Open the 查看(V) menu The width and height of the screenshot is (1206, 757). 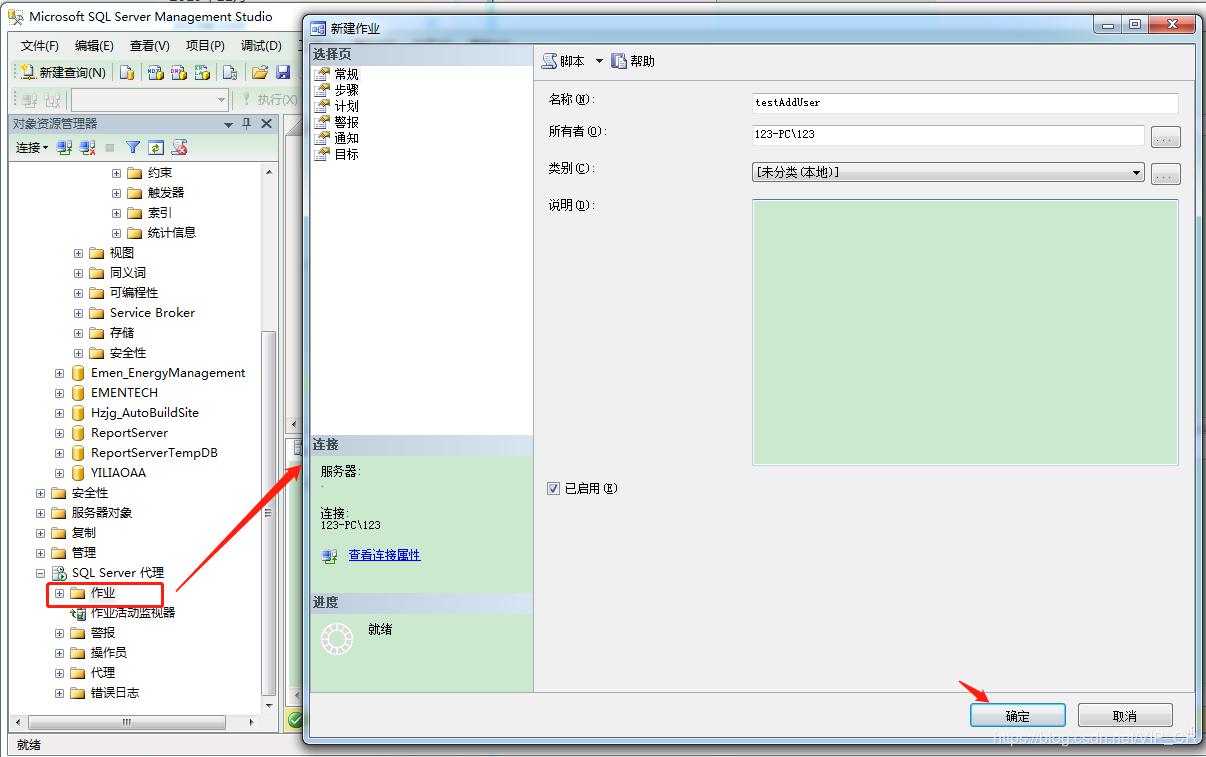pos(148,45)
